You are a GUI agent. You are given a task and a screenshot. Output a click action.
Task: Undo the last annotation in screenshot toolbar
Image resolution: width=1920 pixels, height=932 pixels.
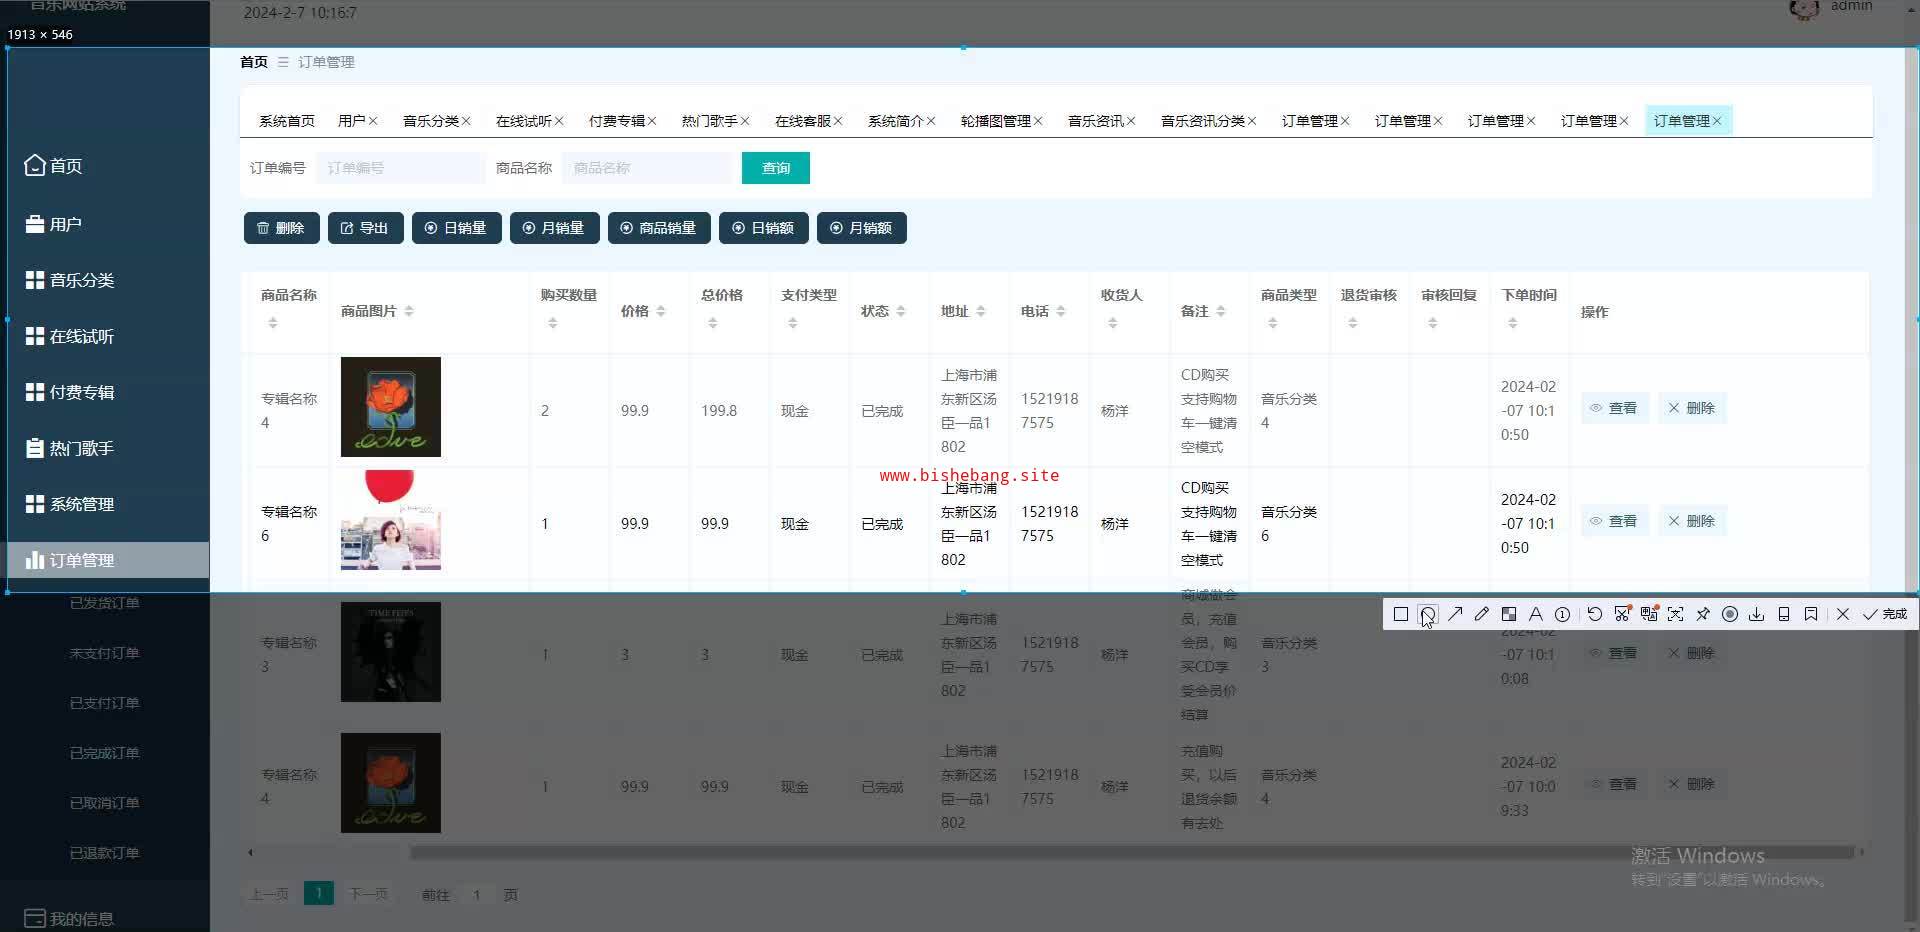pos(1595,614)
